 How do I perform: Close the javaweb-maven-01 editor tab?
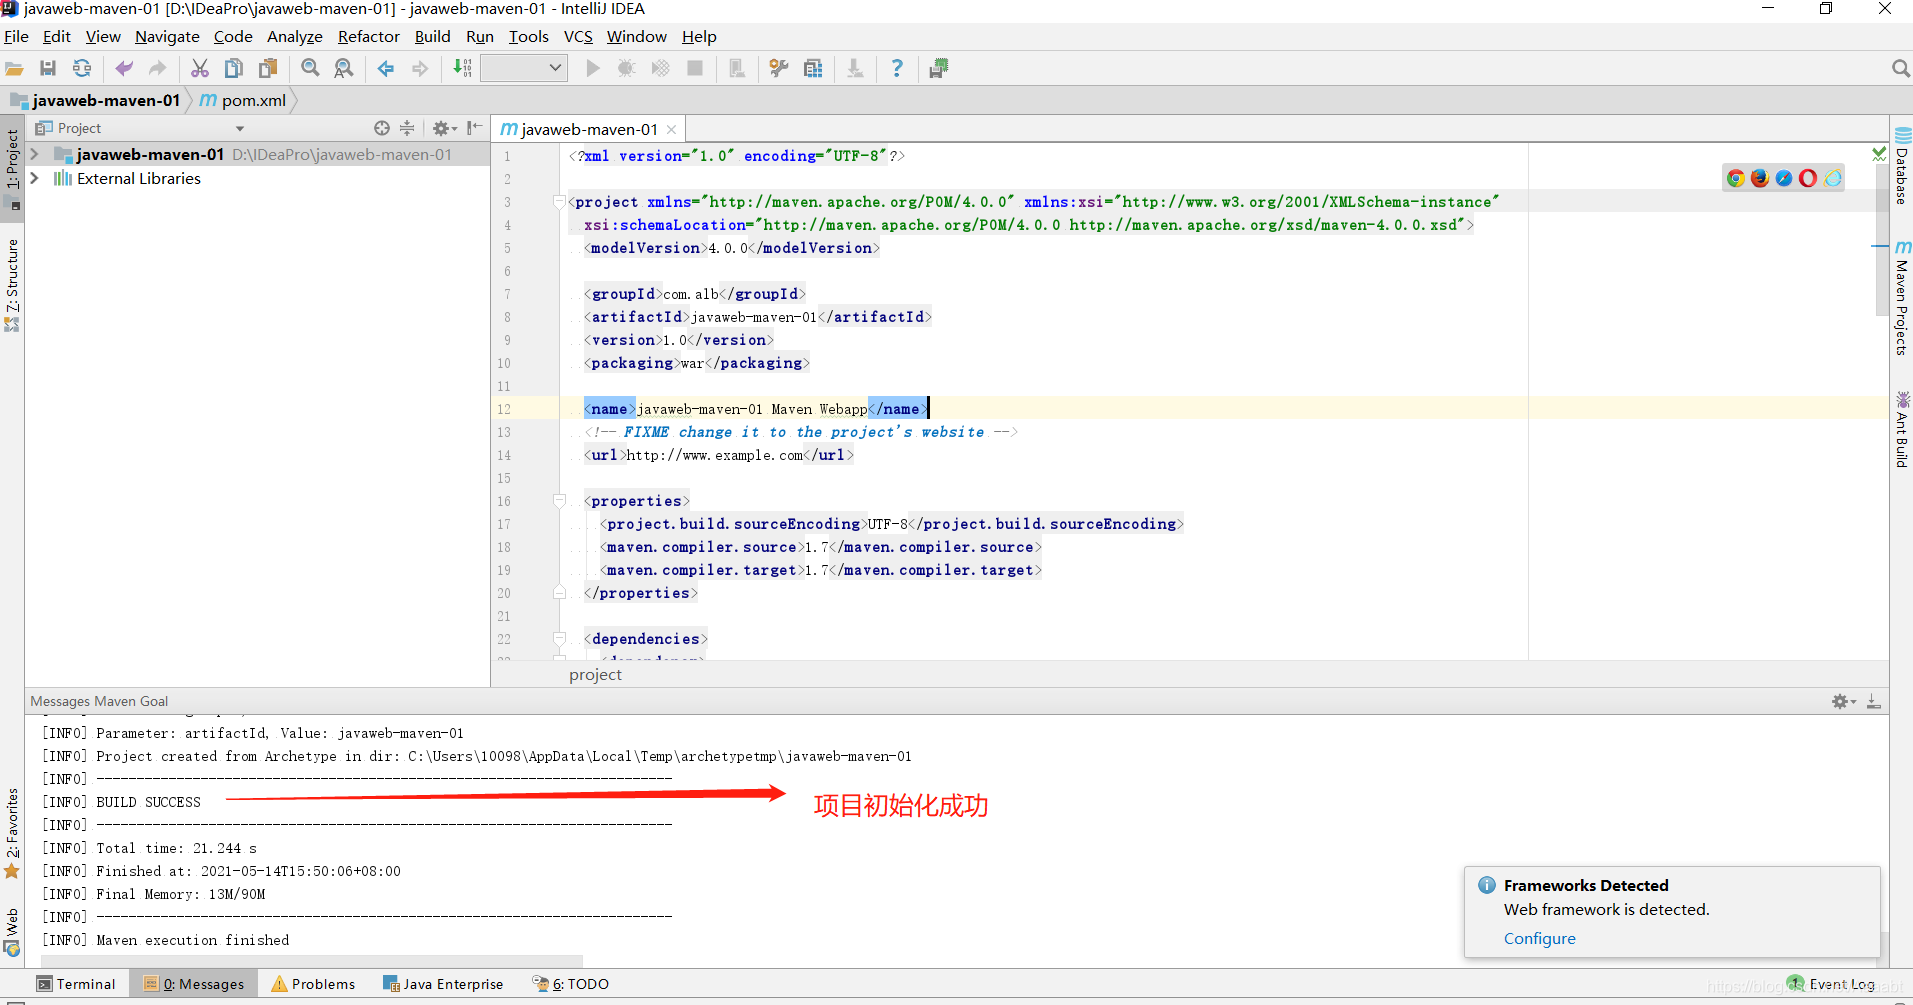671,130
